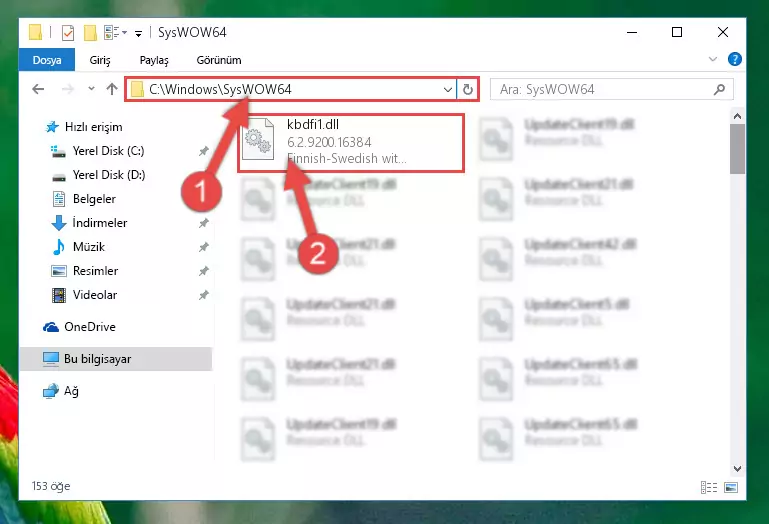Viewport: 769px width, 524px height.
Task: Expand the ribbon with the chevron
Action: [x=713, y=59]
